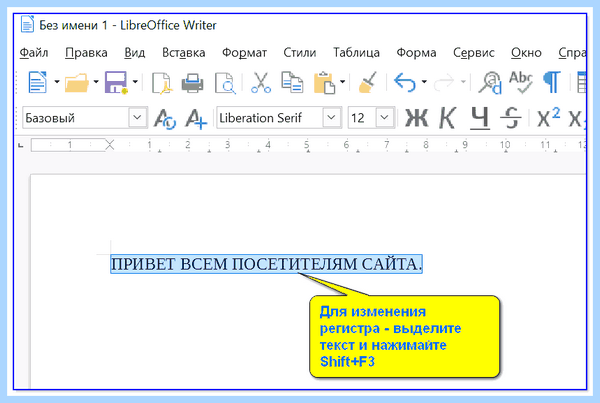Screen dimensions: 600x403
Task: Click the Copy icon
Action: [x=292, y=82]
